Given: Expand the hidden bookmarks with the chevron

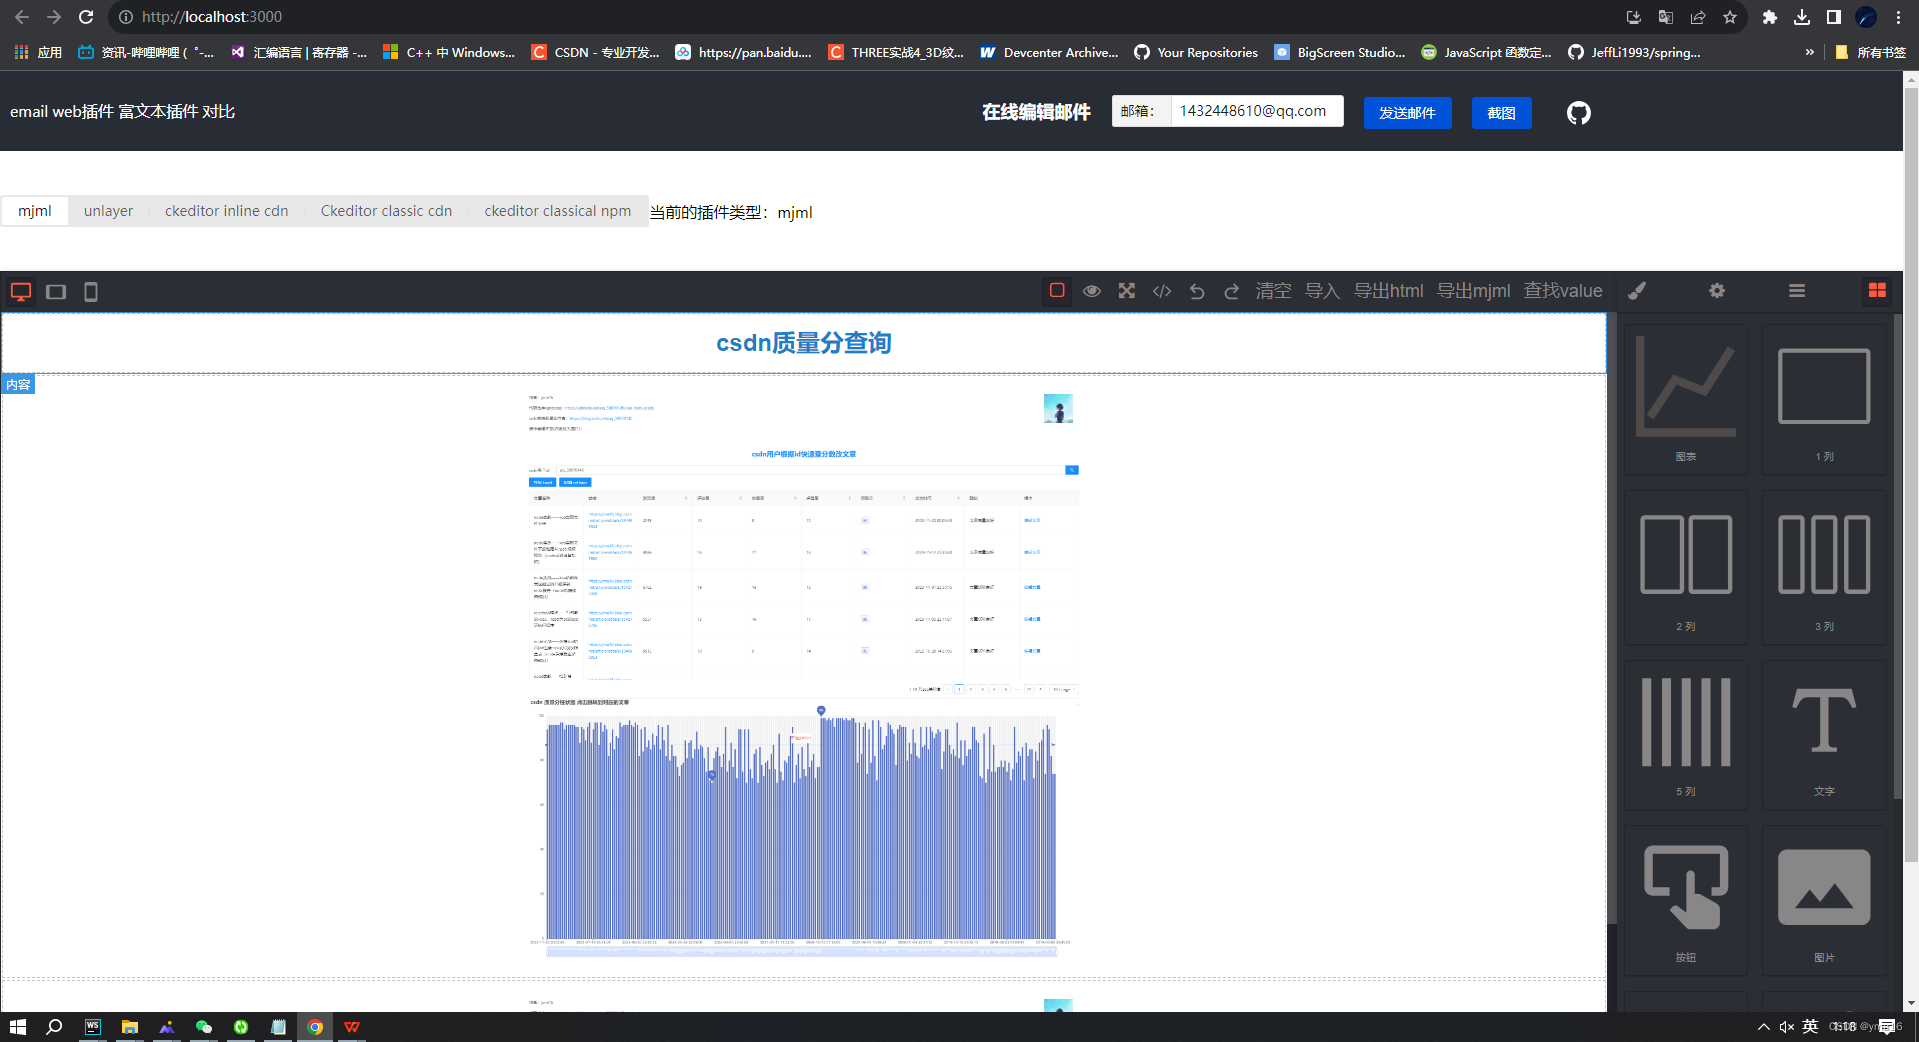Looking at the screenshot, I should (x=1810, y=52).
